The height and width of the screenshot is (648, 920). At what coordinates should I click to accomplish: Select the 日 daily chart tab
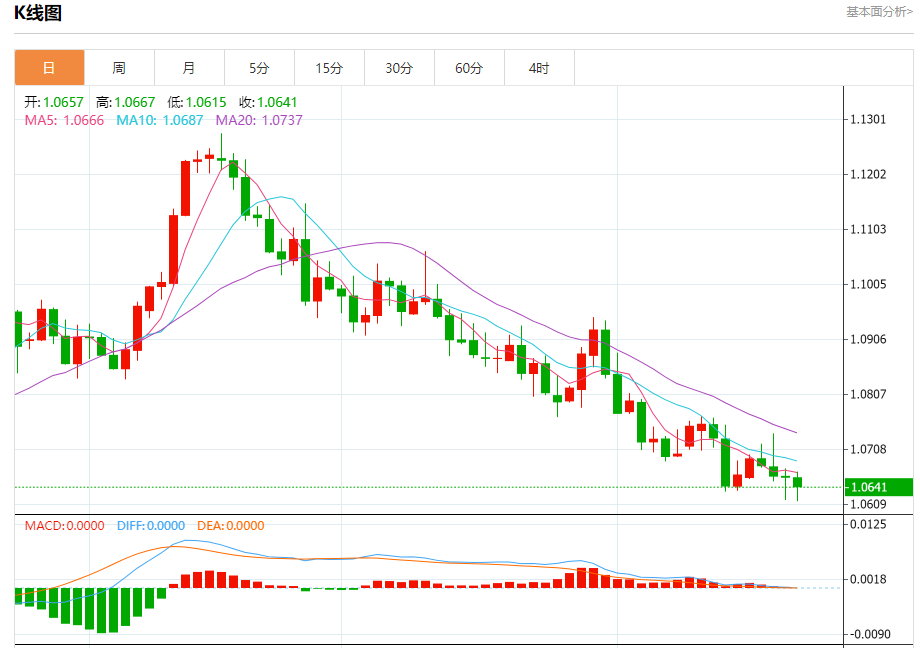[49, 68]
